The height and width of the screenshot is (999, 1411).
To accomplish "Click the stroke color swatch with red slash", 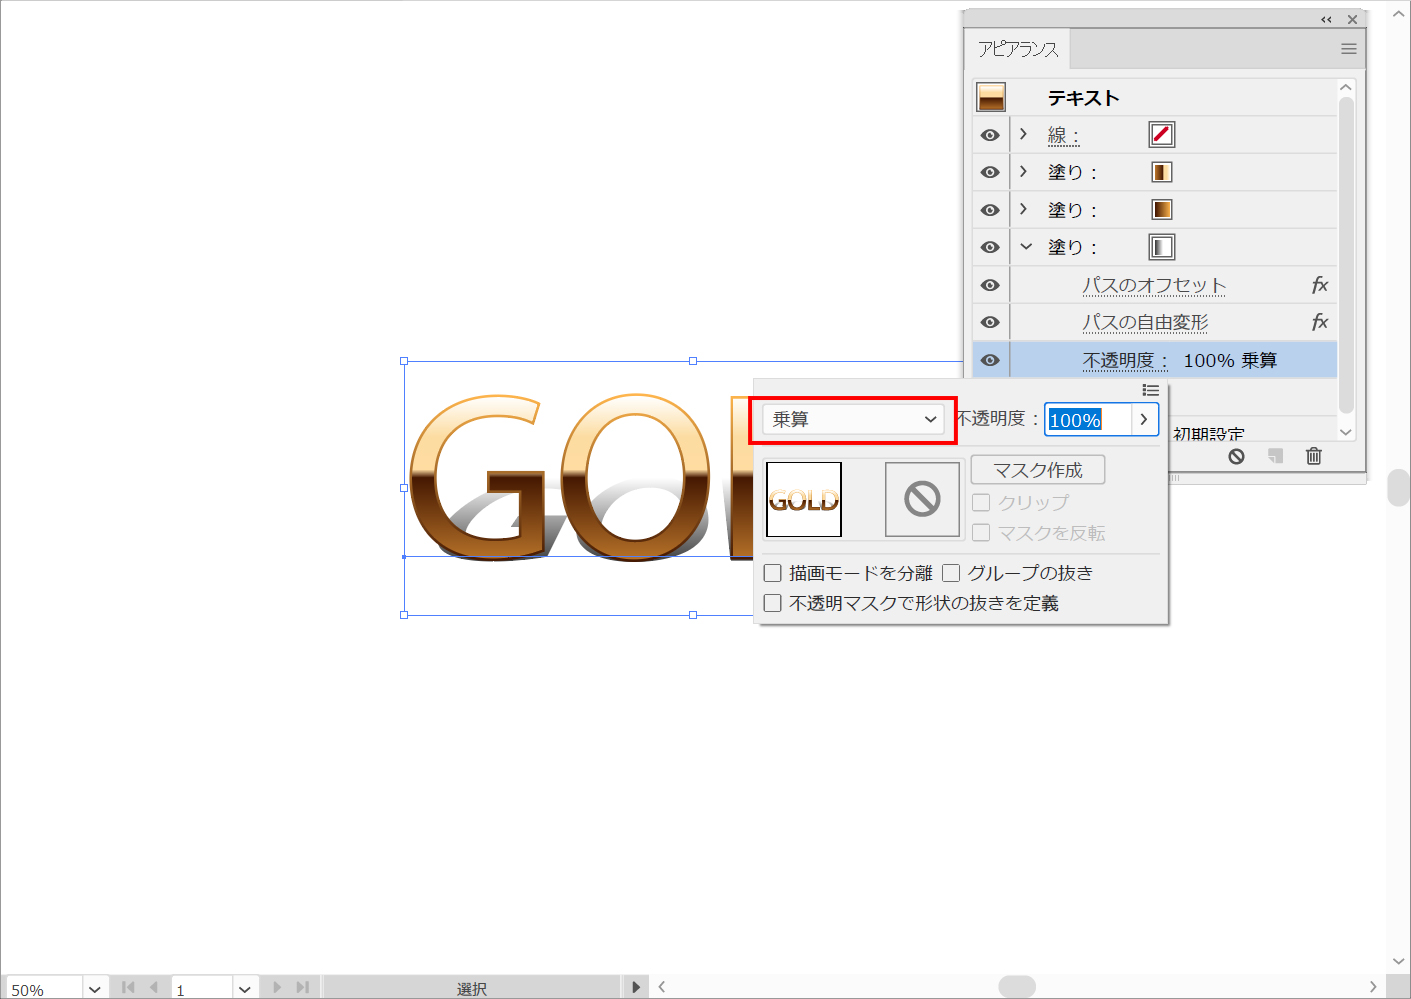I will coord(1161,134).
